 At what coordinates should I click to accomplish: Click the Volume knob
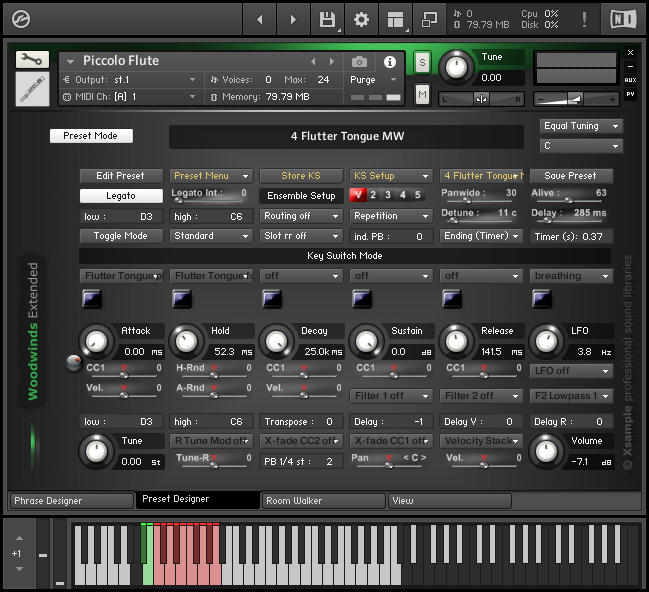pos(546,452)
